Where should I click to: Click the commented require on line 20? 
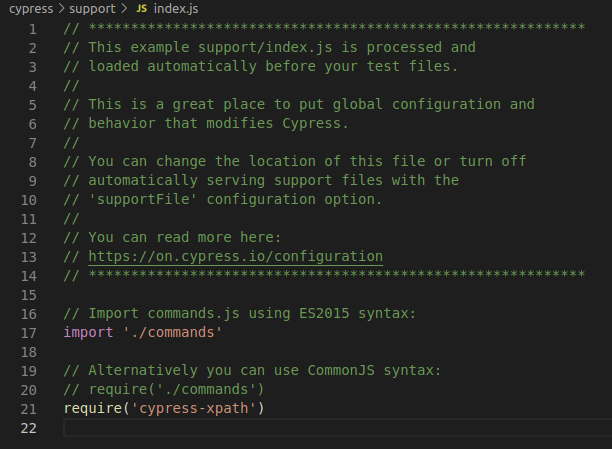[x=176, y=389]
